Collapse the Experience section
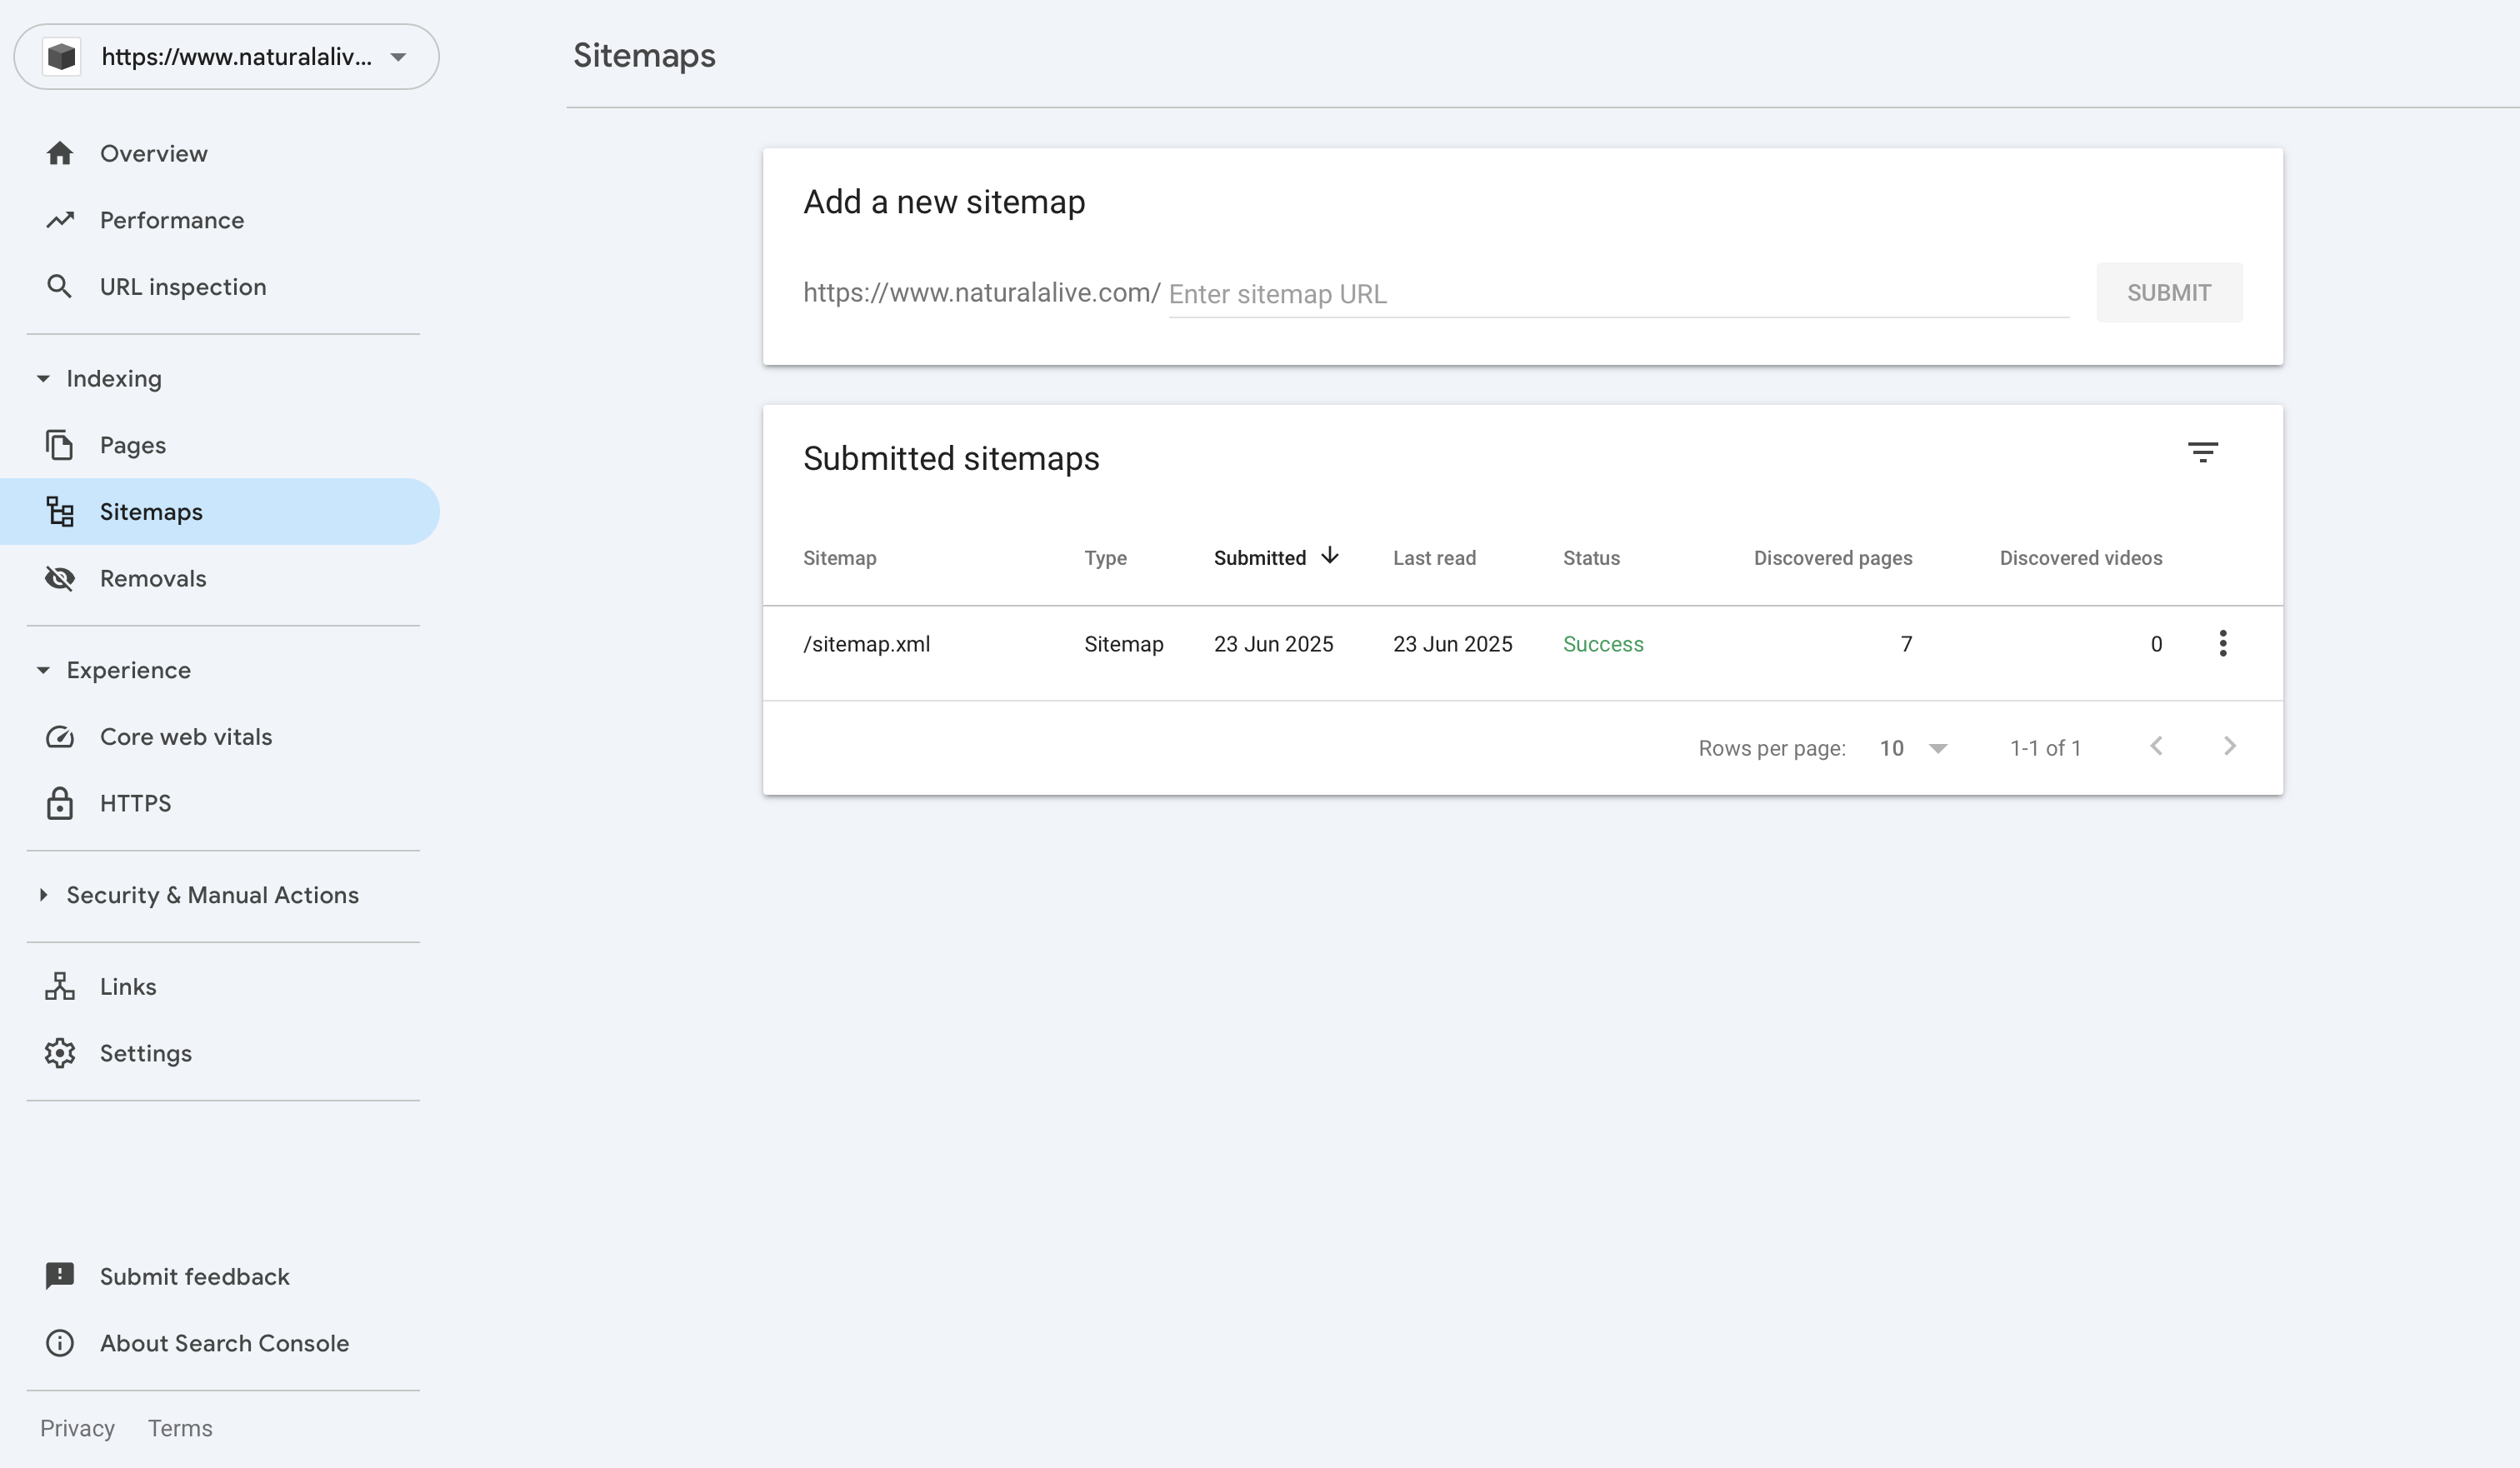 click(43, 670)
